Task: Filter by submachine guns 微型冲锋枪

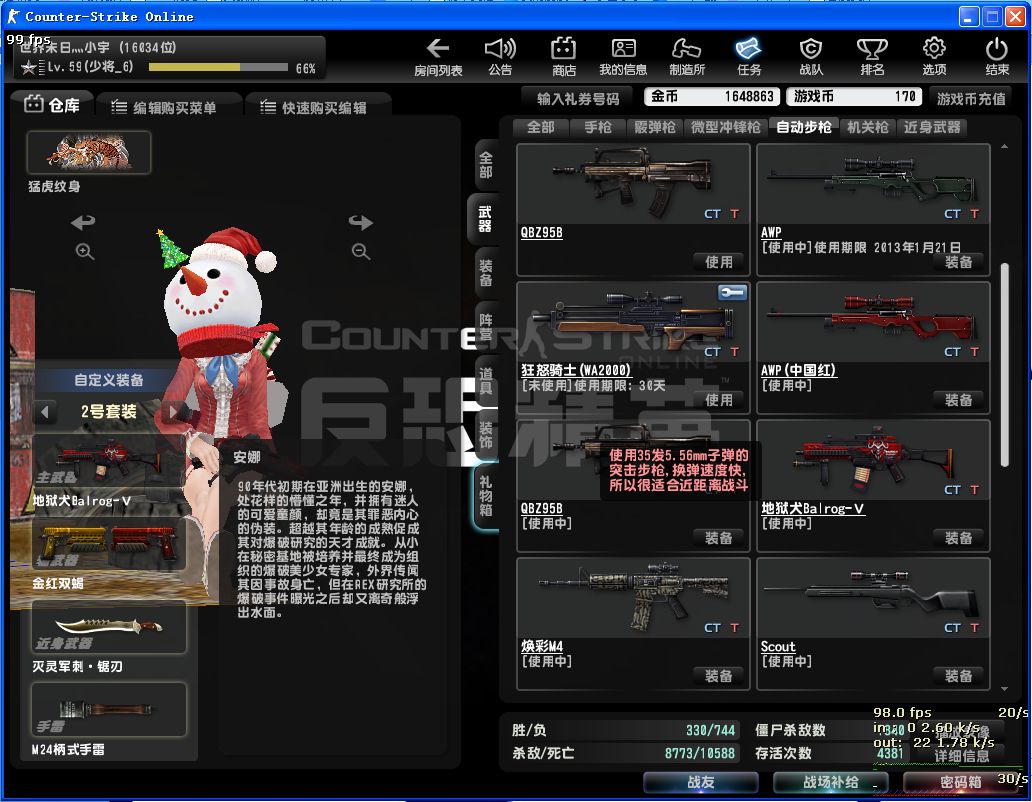Action: tap(726, 128)
